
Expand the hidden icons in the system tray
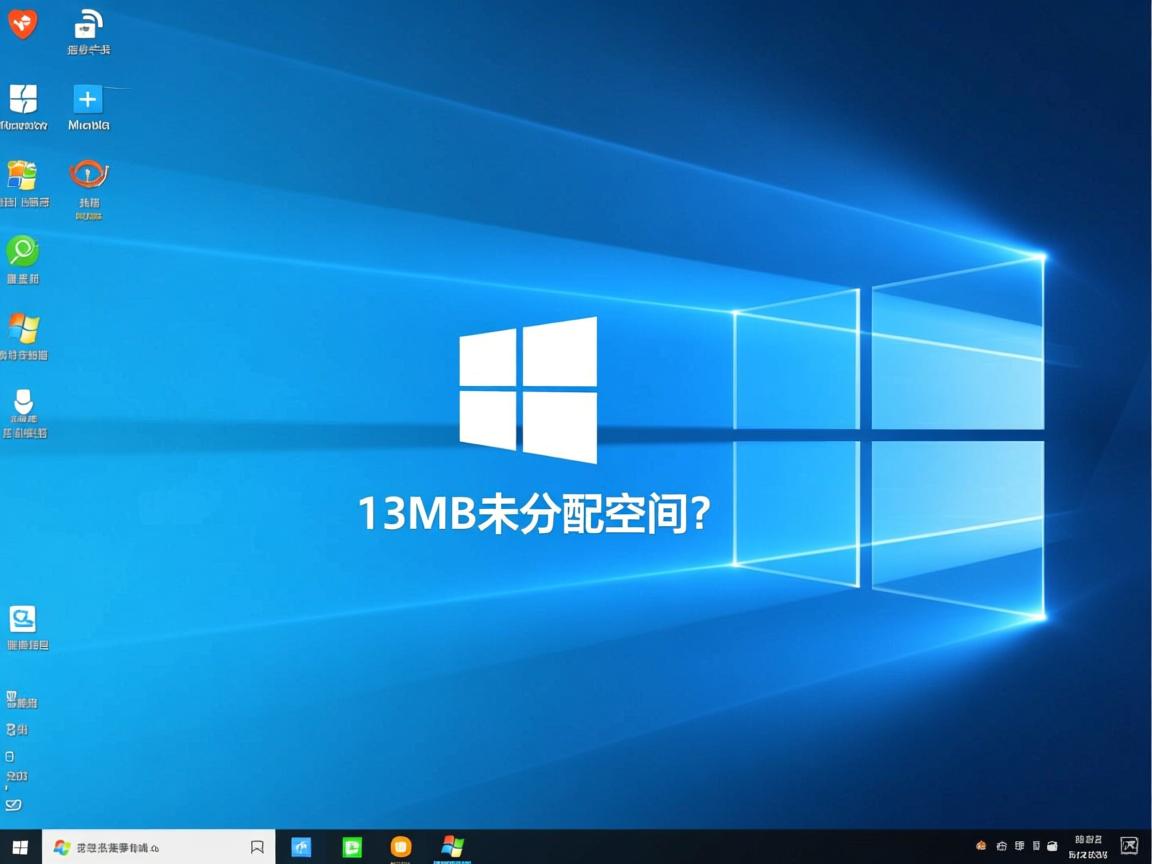(982, 846)
